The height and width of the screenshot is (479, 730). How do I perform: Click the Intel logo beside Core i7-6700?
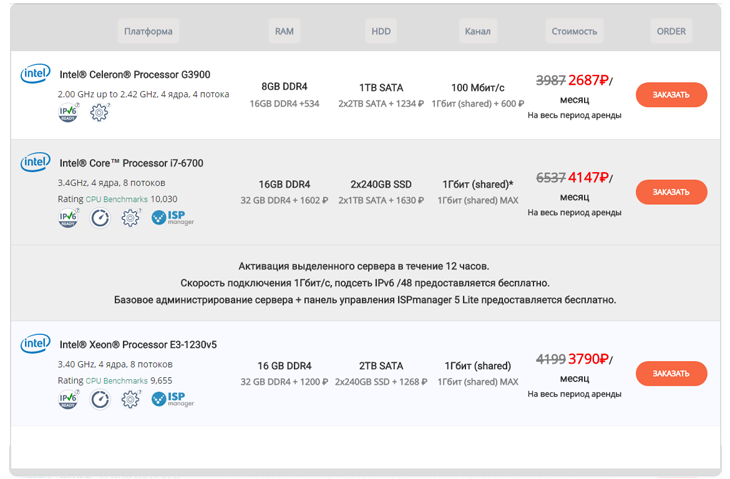pos(35,162)
